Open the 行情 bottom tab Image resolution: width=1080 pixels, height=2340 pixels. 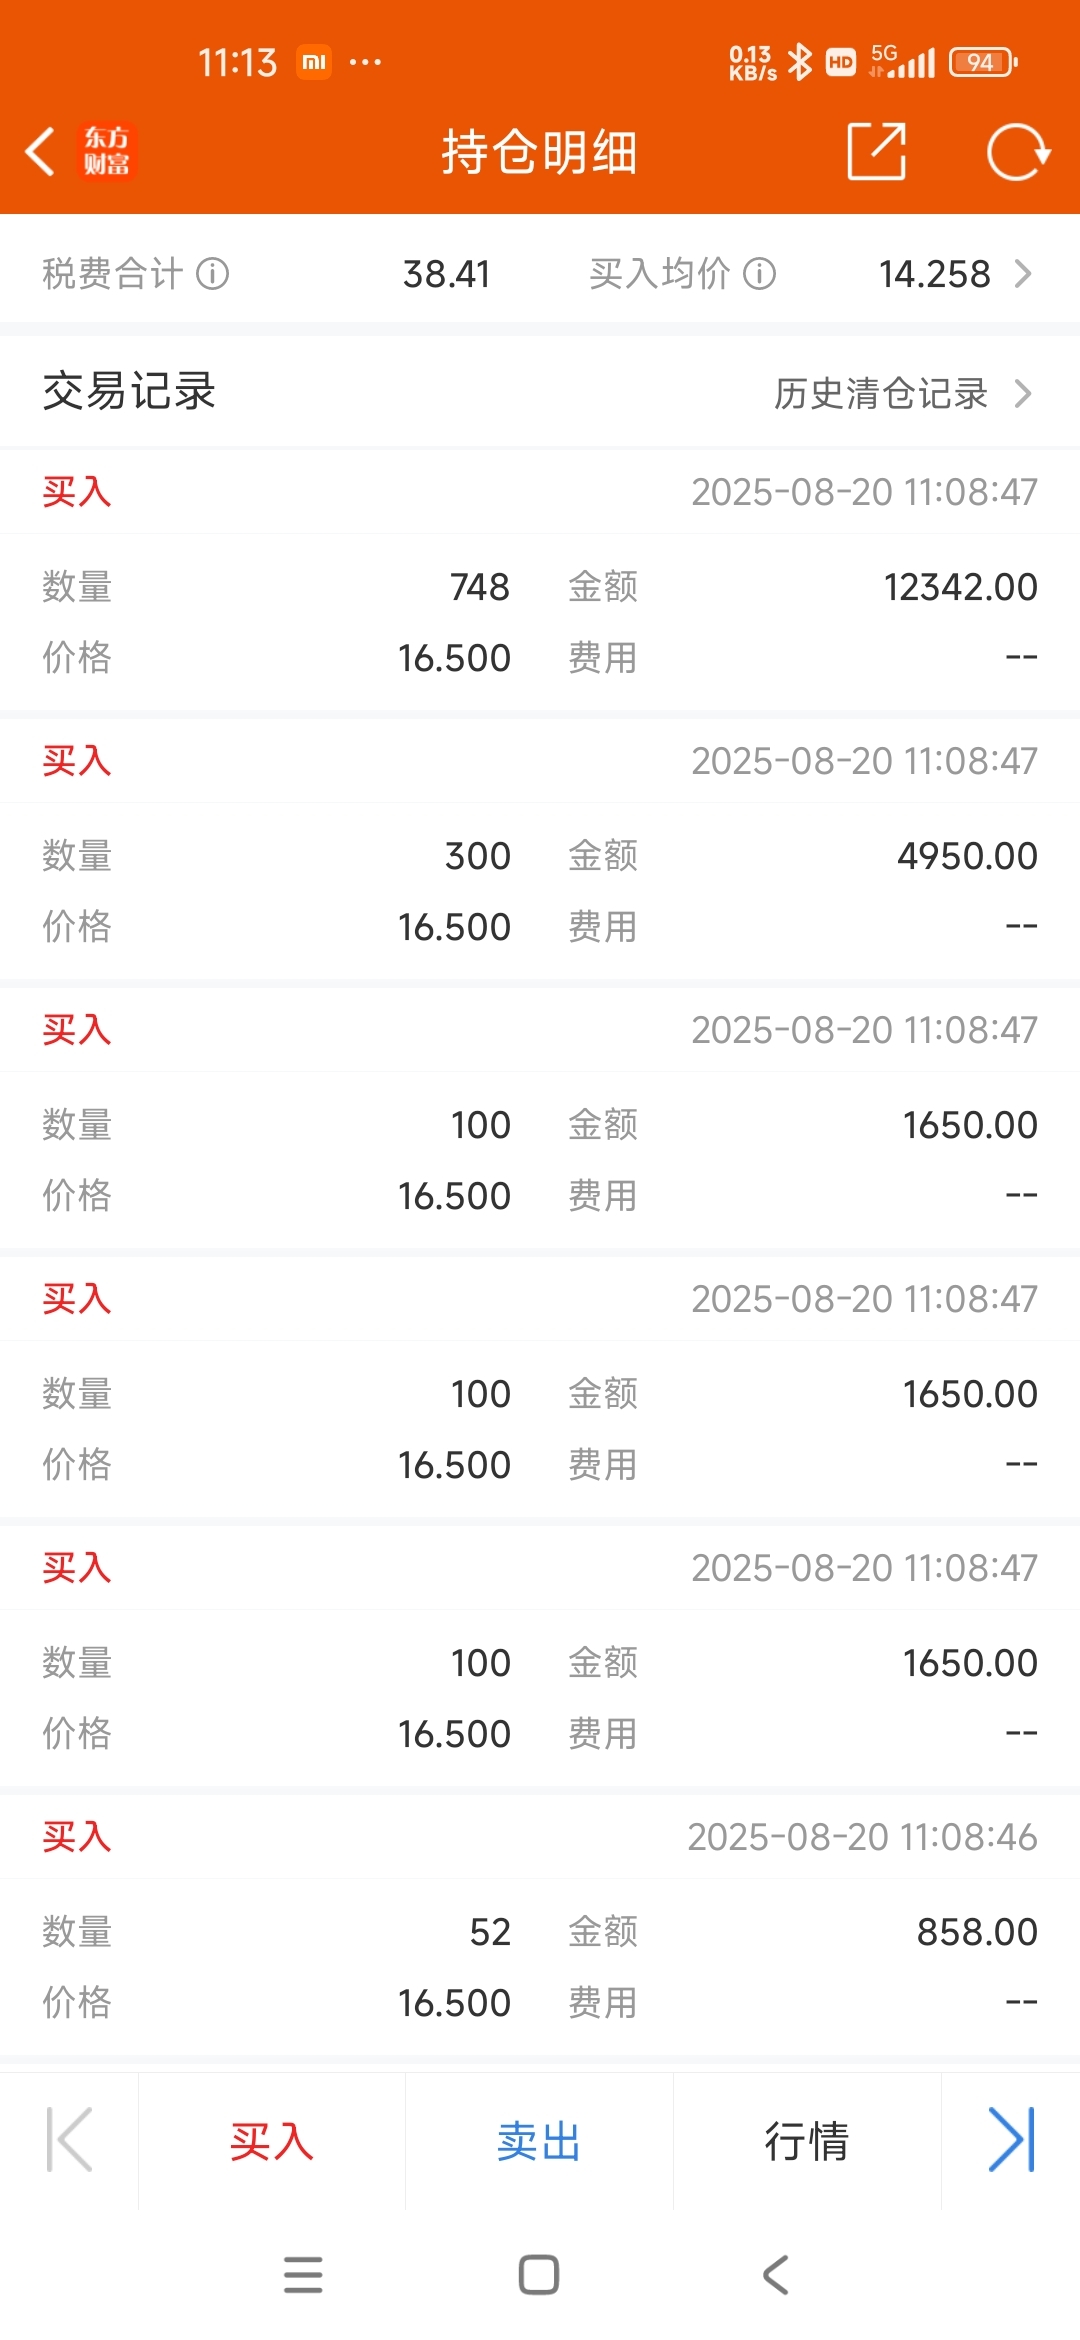[807, 2141]
